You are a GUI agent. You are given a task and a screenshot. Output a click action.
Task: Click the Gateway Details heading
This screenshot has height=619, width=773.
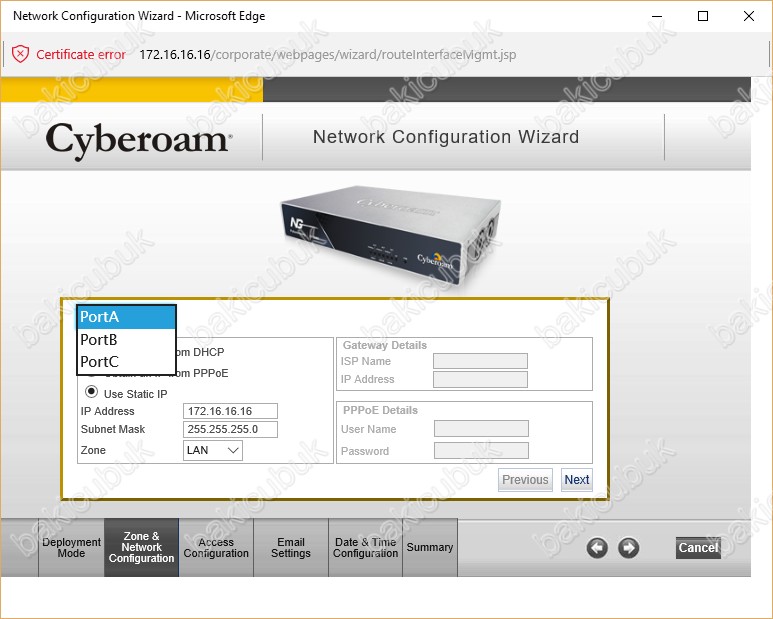point(385,345)
